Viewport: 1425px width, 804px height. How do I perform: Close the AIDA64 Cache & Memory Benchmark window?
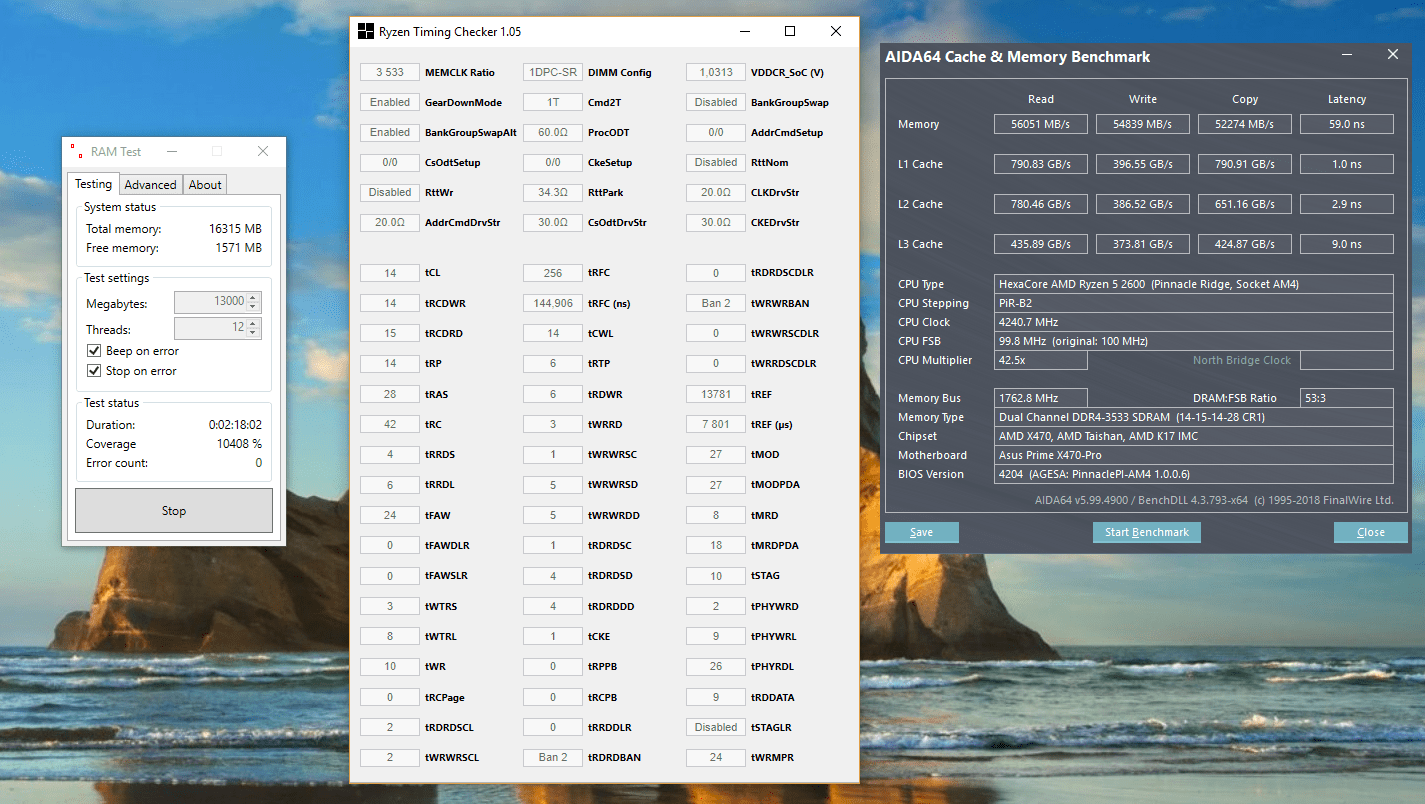pyautogui.click(x=1393, y=56)
